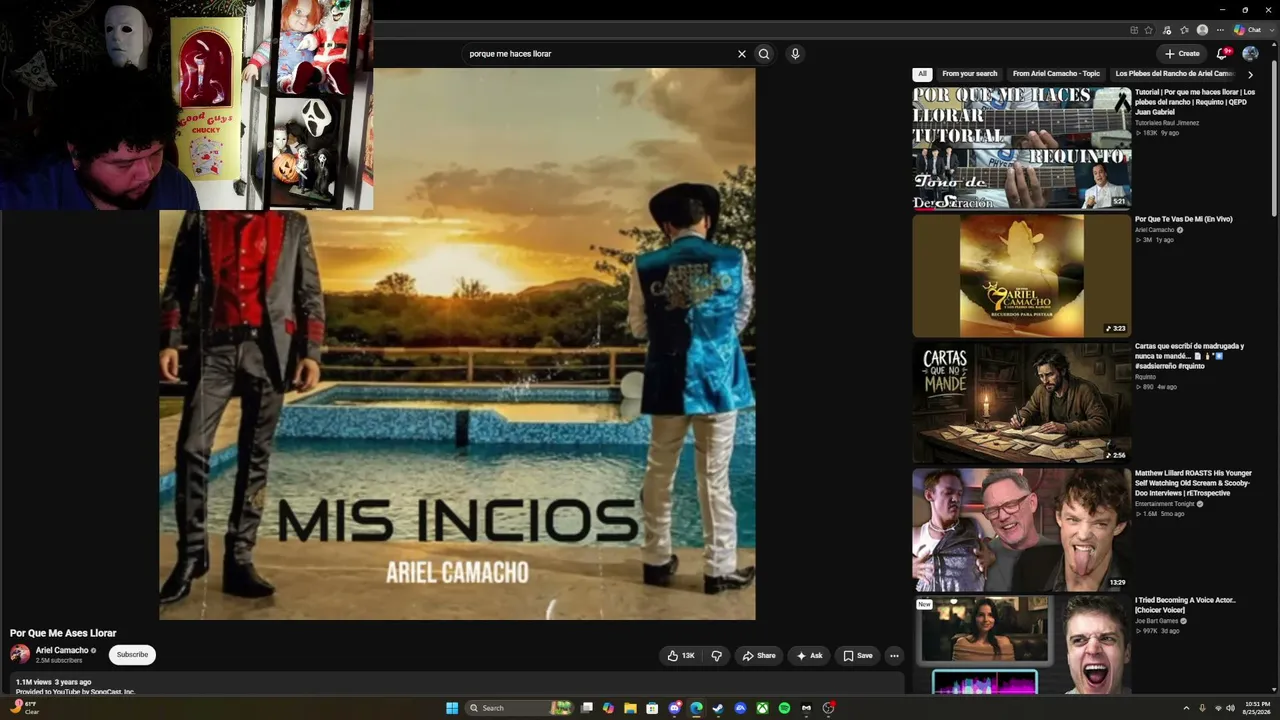1280x720 pixels.
Task: Subscribe to Ariel Camacho channel
Action: 132,655
